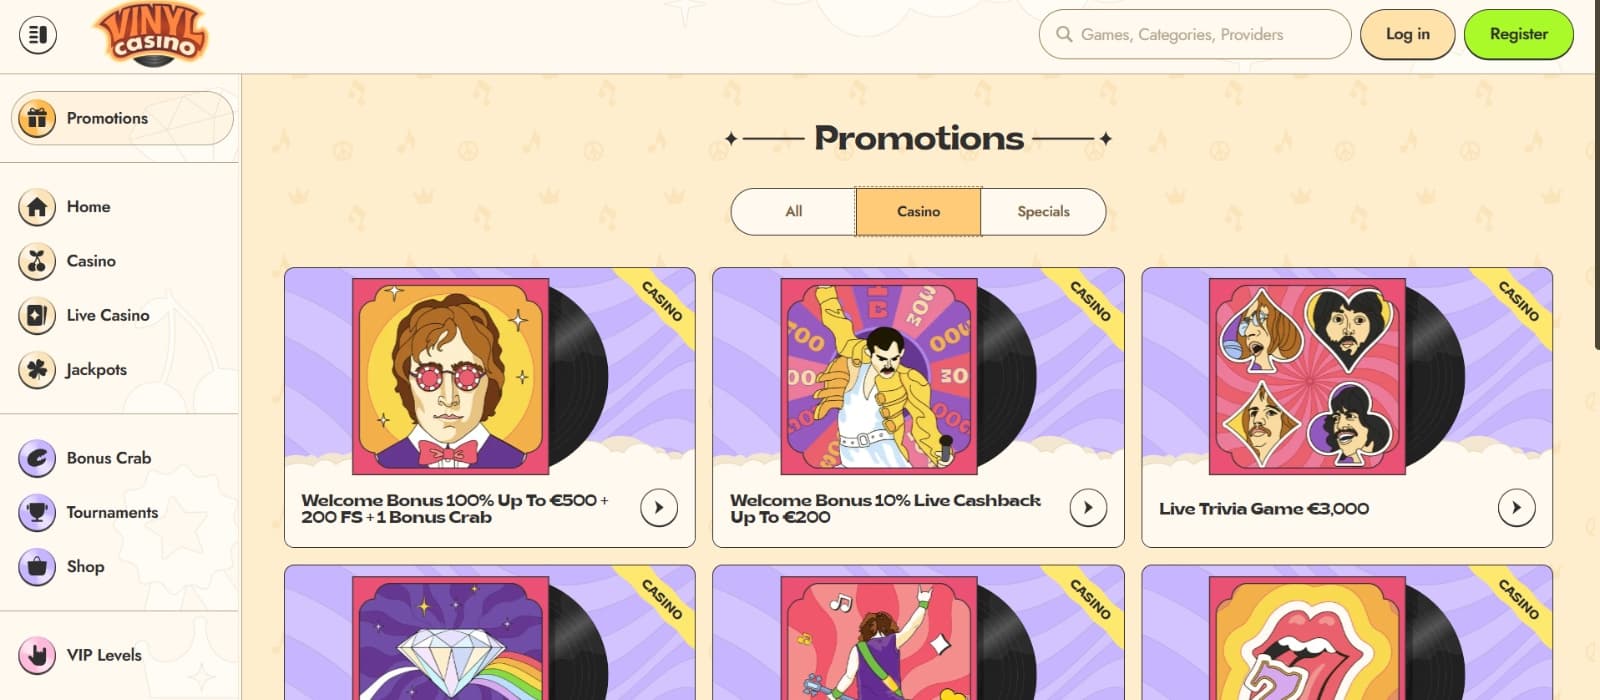This screenshot has width=1600, height=700.
Task: Go to Home via house icon
Action: click(x=37, y=207)
